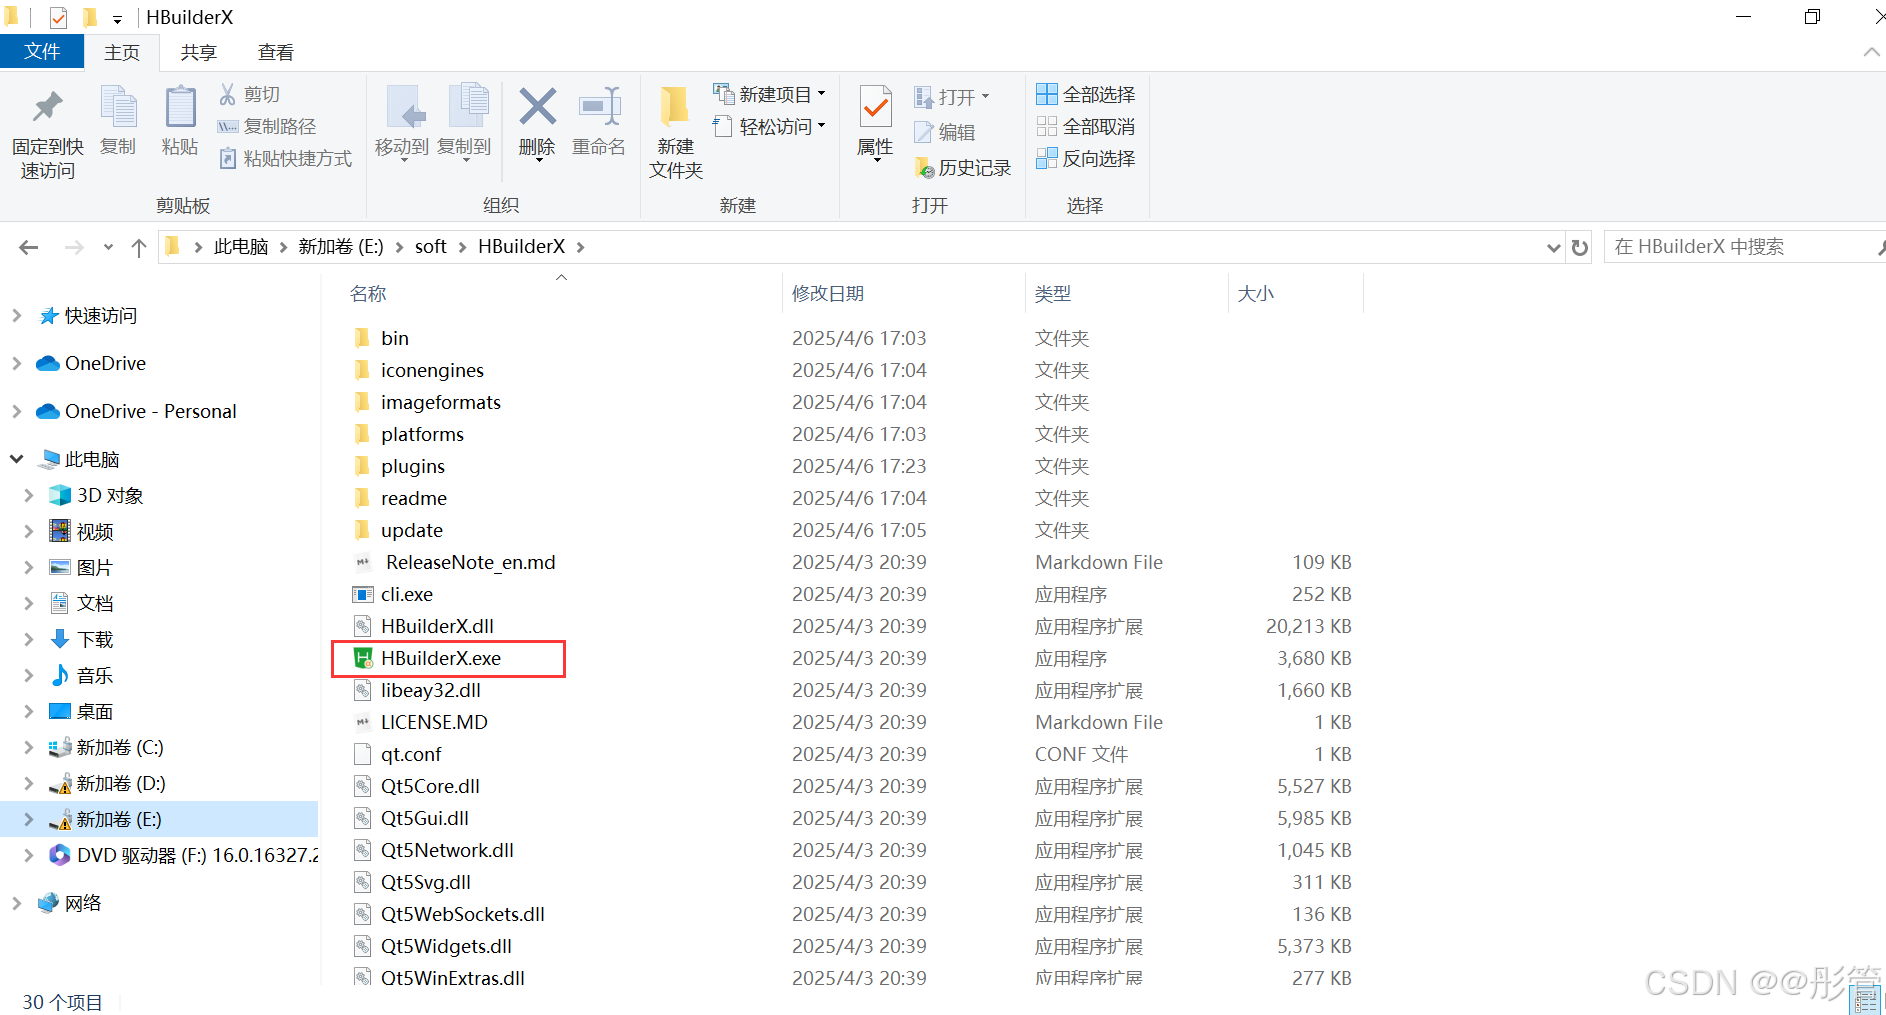
Task: Create a new folder from the ribbon
Action: (x=676, y=133)
